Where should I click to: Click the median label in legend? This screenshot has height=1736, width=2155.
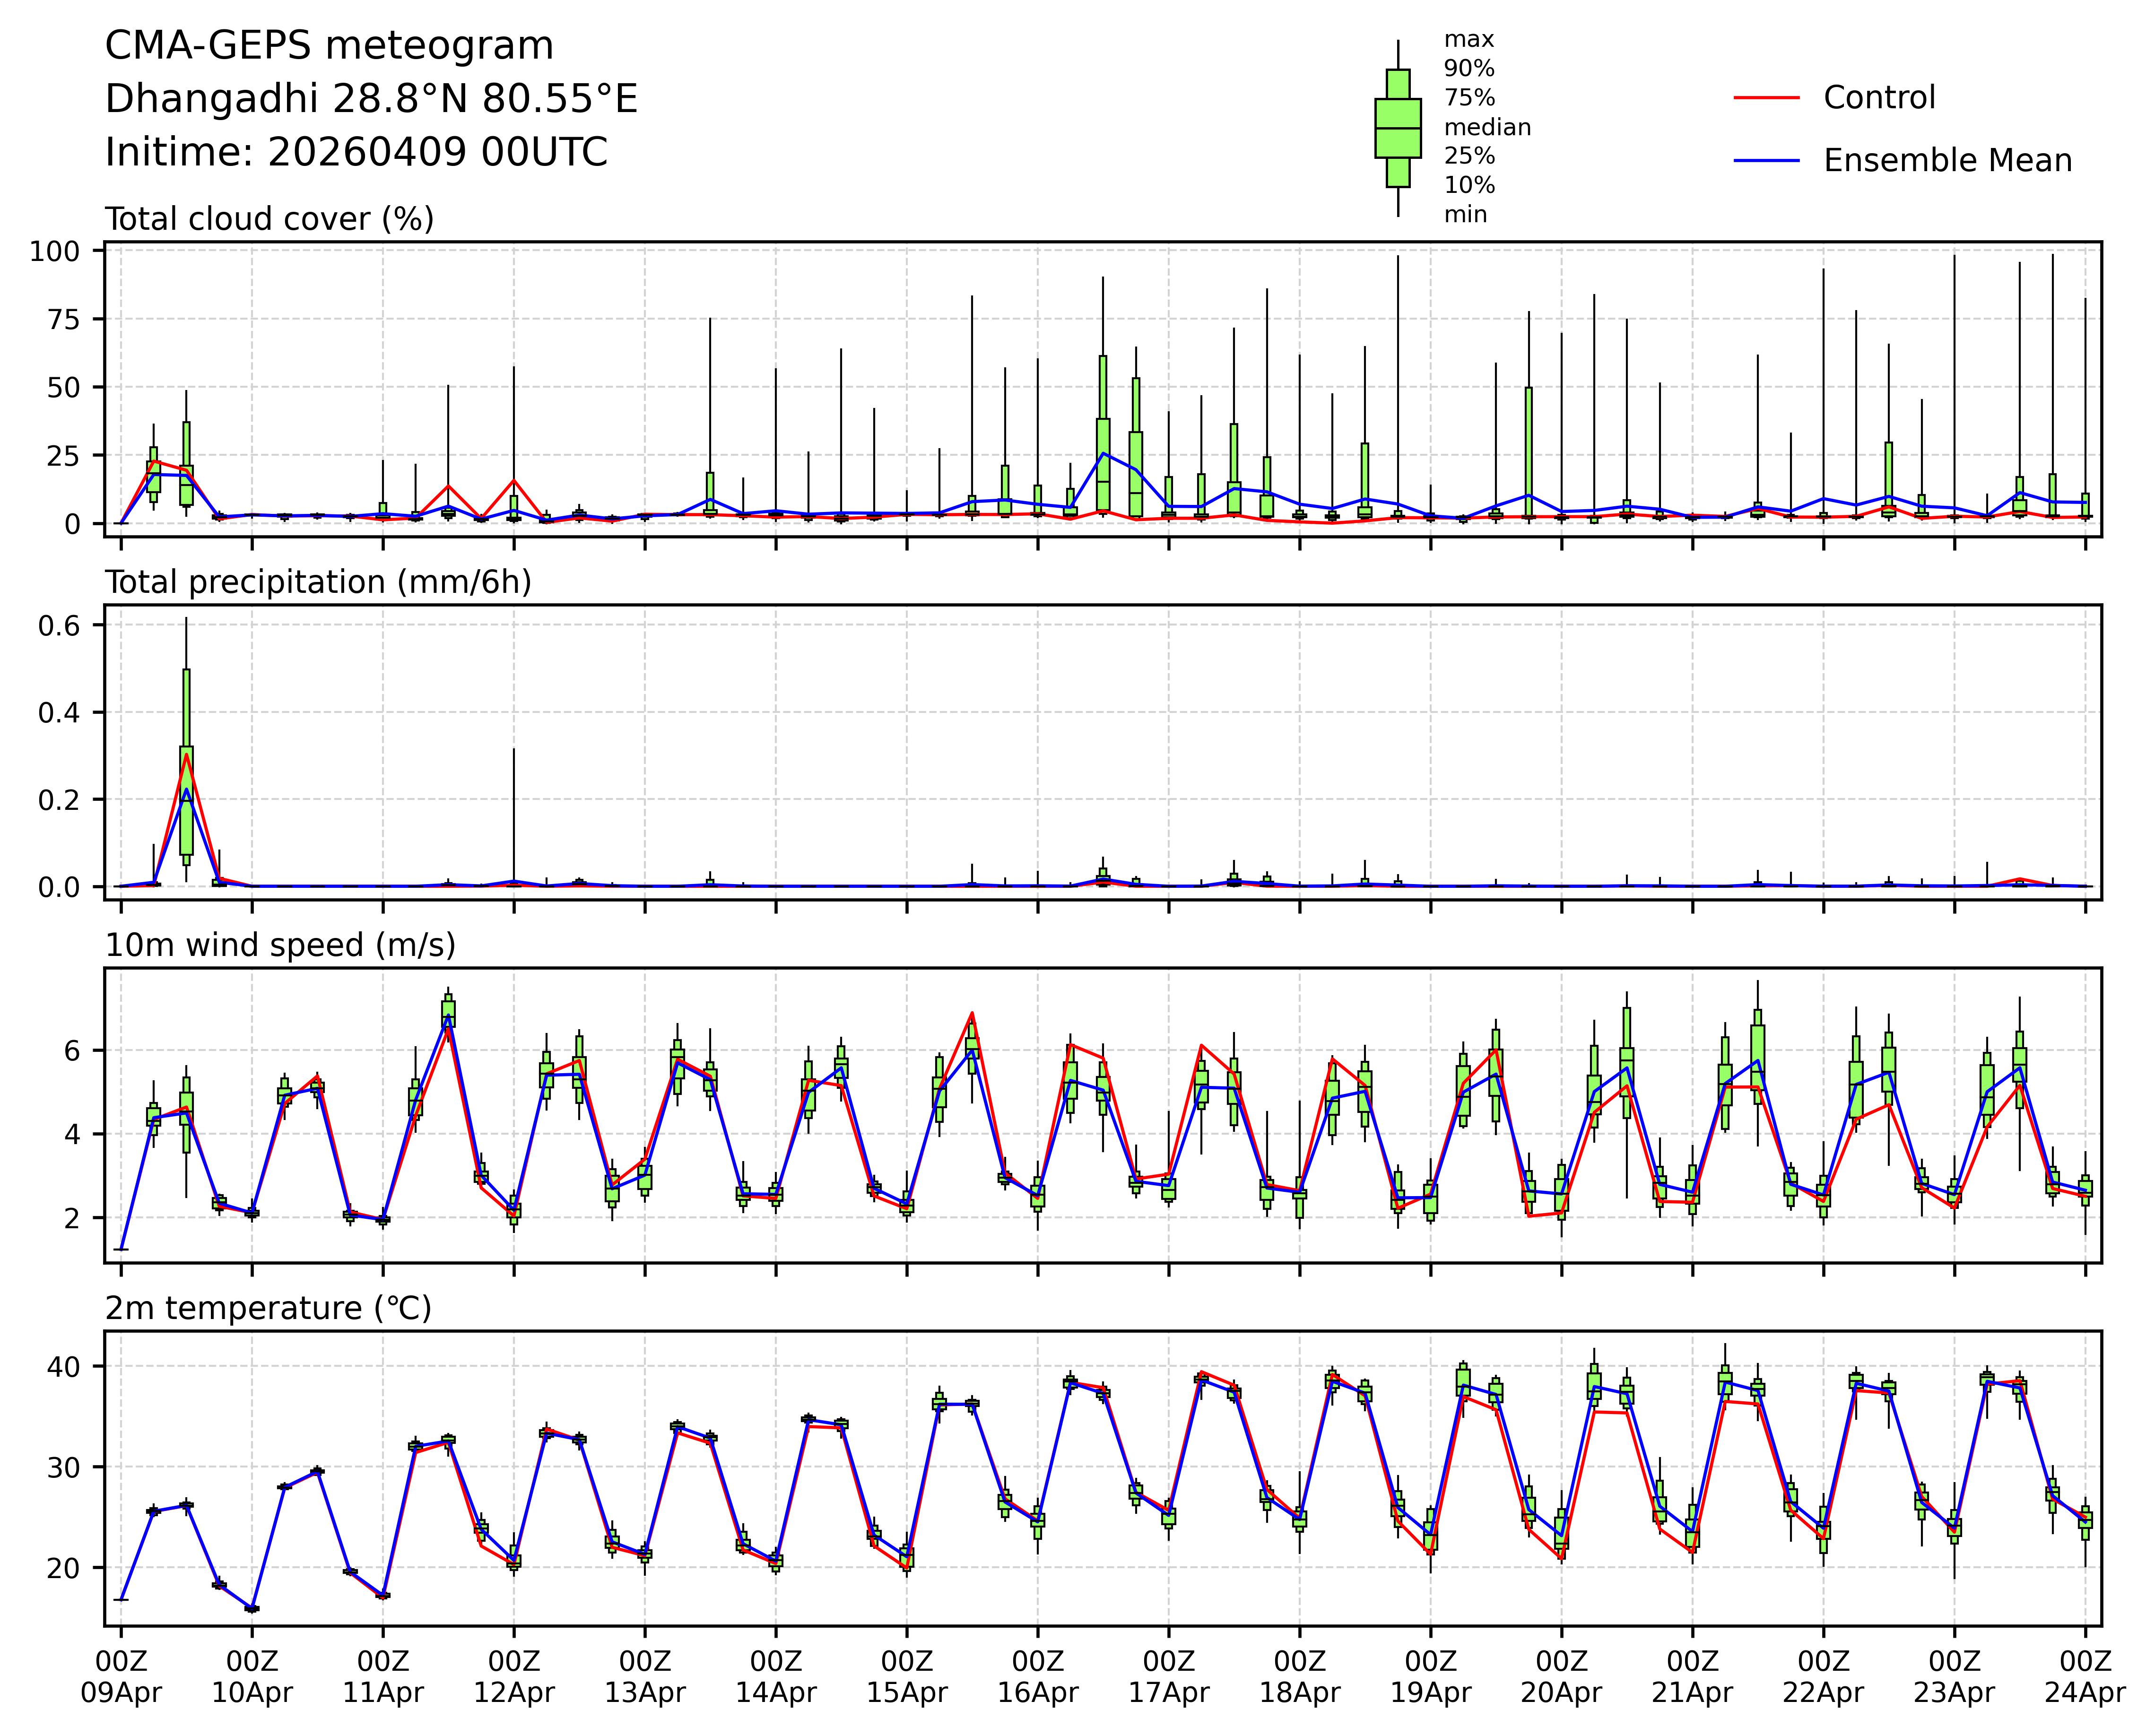pos(1487,127)
